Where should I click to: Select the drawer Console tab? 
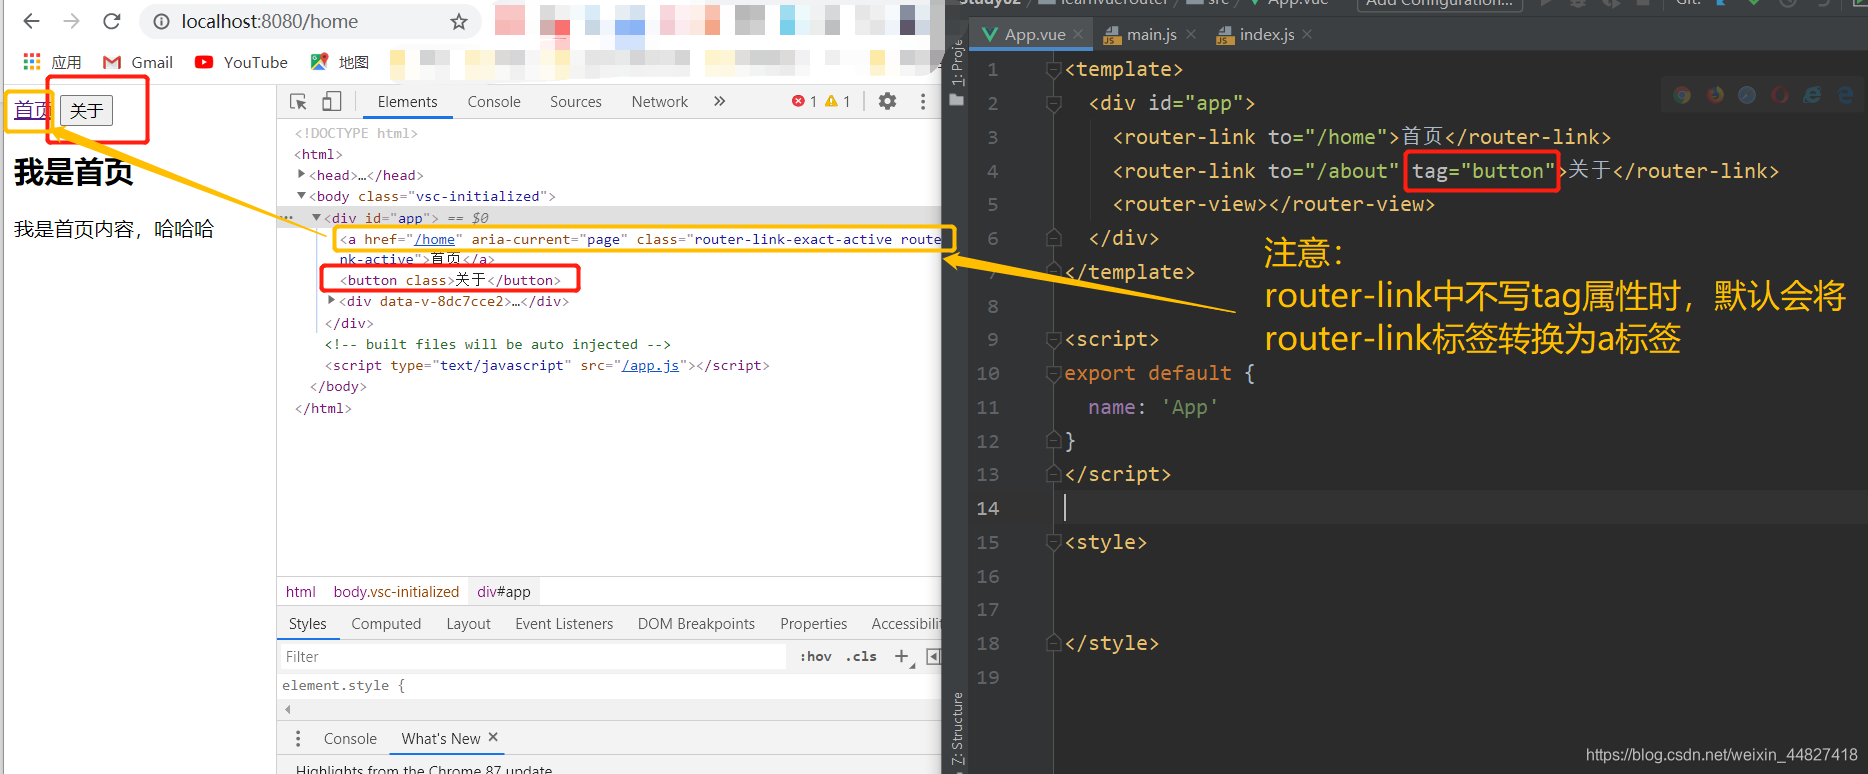(350, 738)
